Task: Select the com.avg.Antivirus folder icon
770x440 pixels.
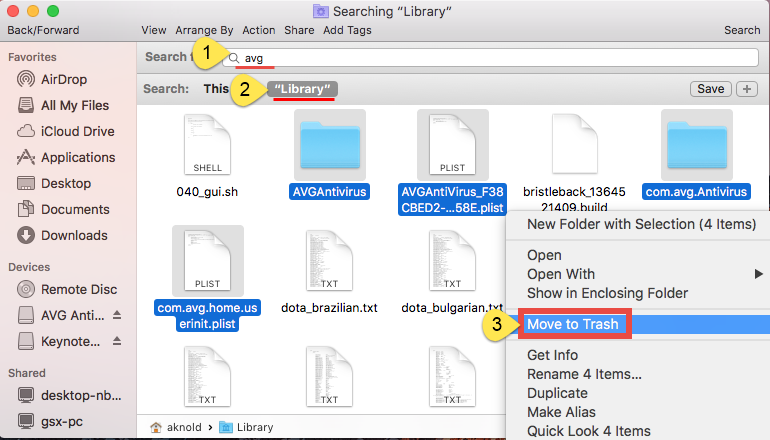Action: tap(696, 144)
